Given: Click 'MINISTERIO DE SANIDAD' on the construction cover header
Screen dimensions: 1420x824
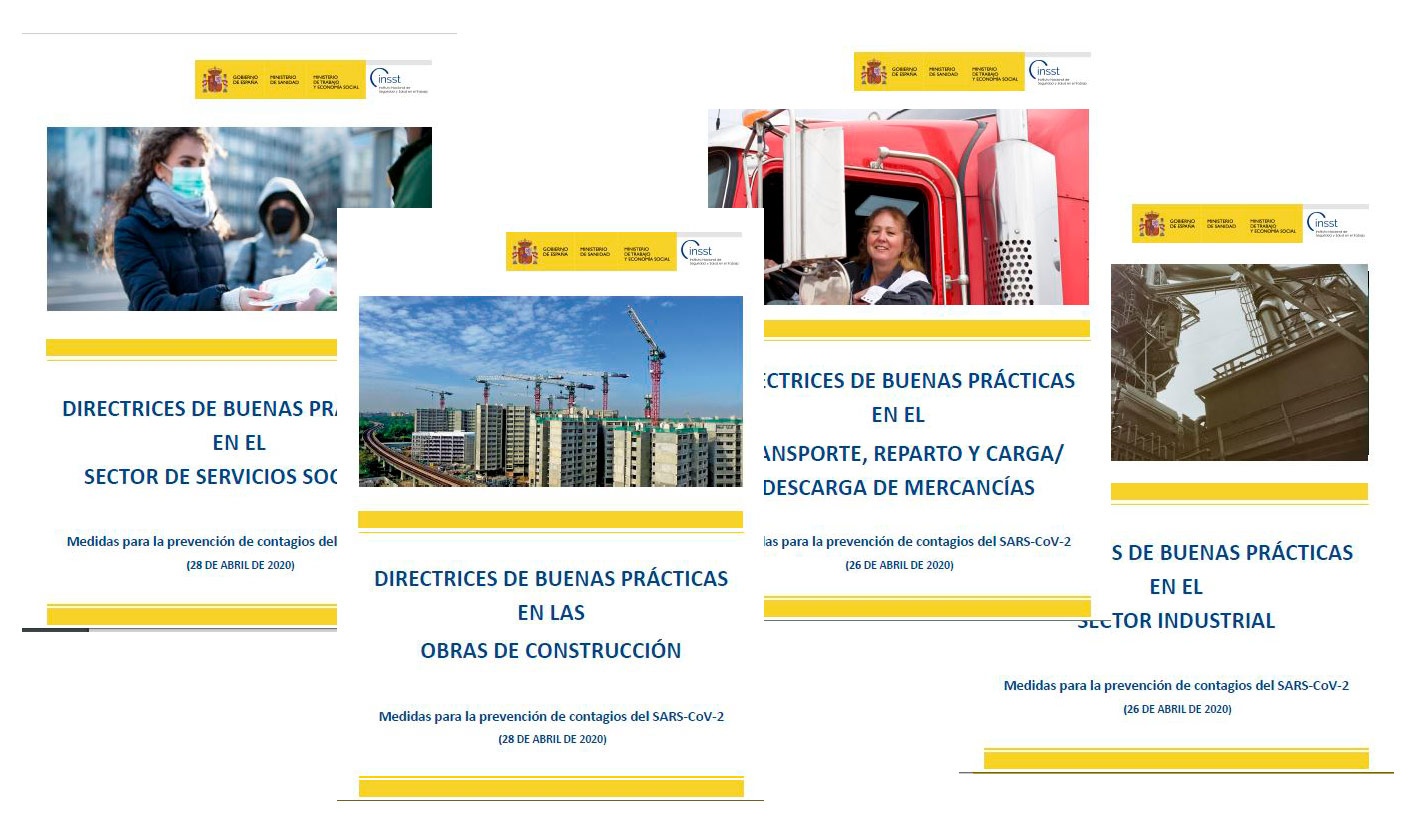Looking at the screenshot, I should [595, 252].
